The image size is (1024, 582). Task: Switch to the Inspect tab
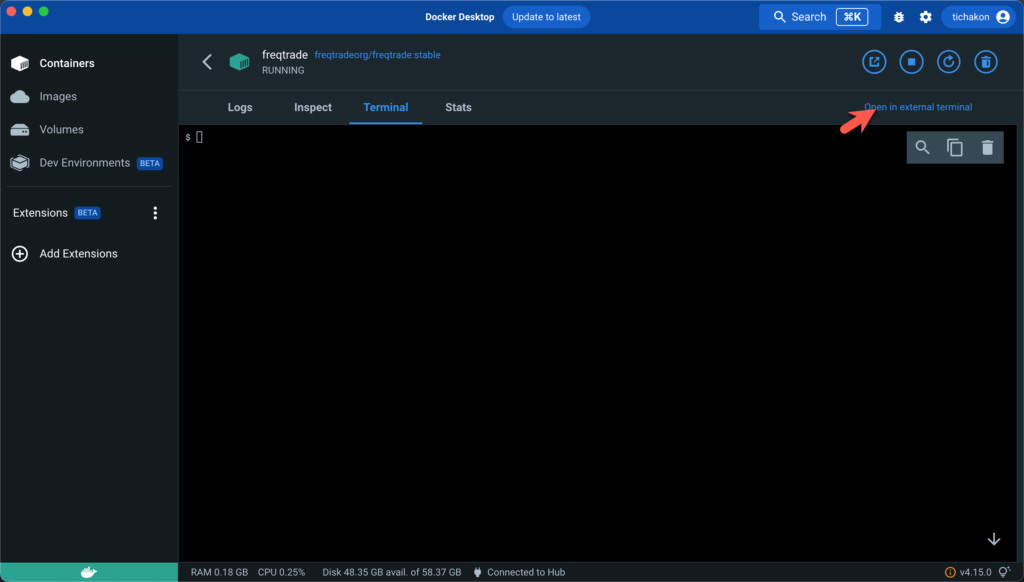click(313, 107)
